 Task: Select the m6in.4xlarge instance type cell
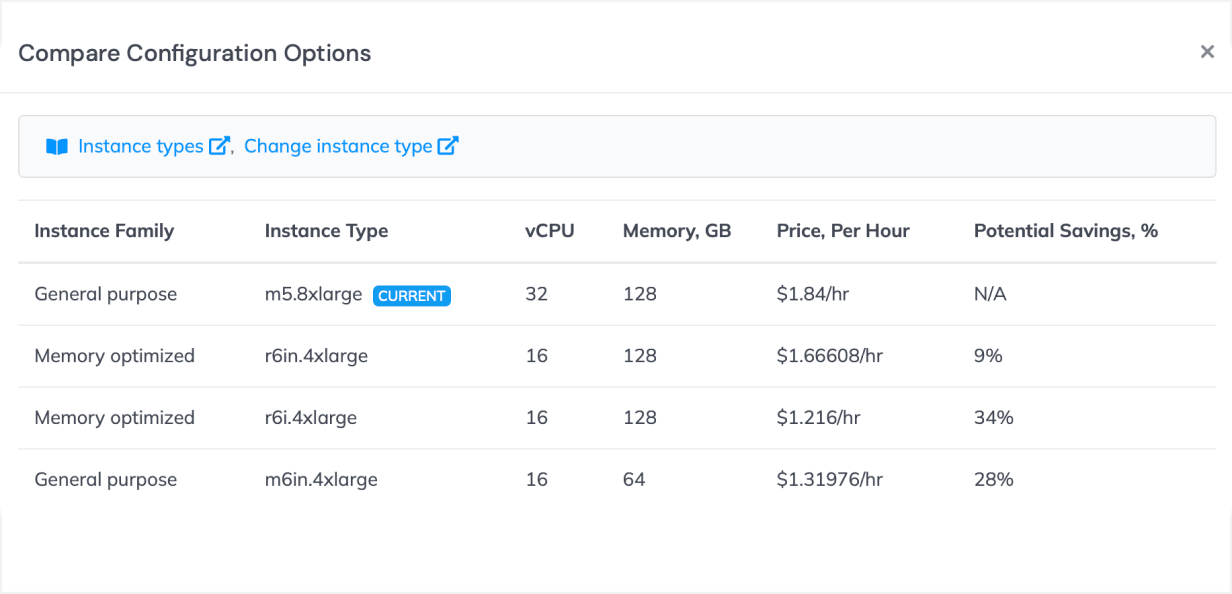(x=321, y=480)
